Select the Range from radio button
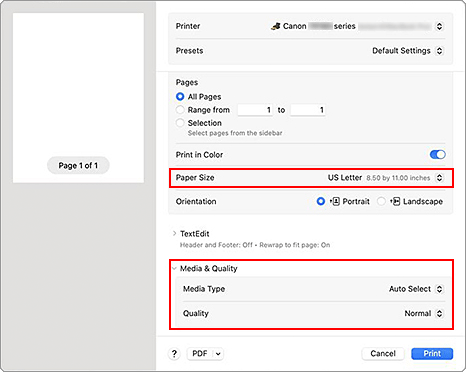The image size is (466, 372). tap(180, 110)
